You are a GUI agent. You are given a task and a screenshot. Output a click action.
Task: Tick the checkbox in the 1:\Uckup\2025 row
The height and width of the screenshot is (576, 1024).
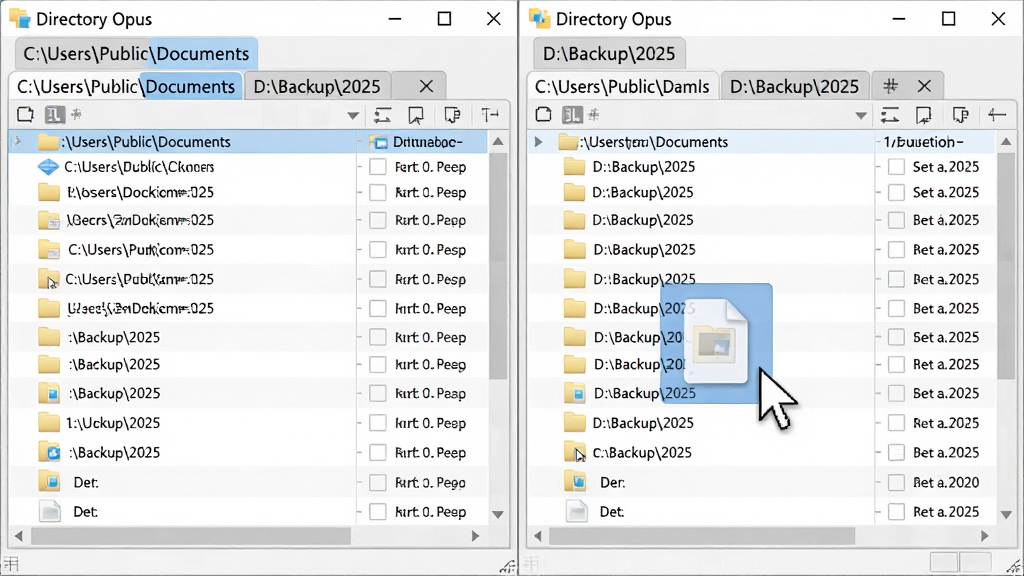pos(377,423)
